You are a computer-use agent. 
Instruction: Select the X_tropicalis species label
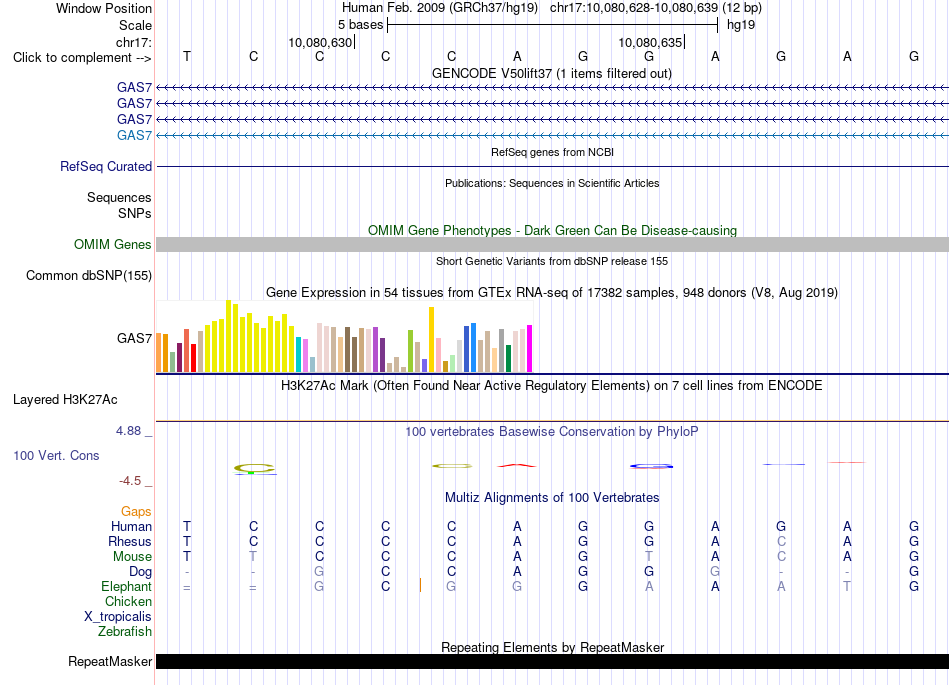coord(118,617)
